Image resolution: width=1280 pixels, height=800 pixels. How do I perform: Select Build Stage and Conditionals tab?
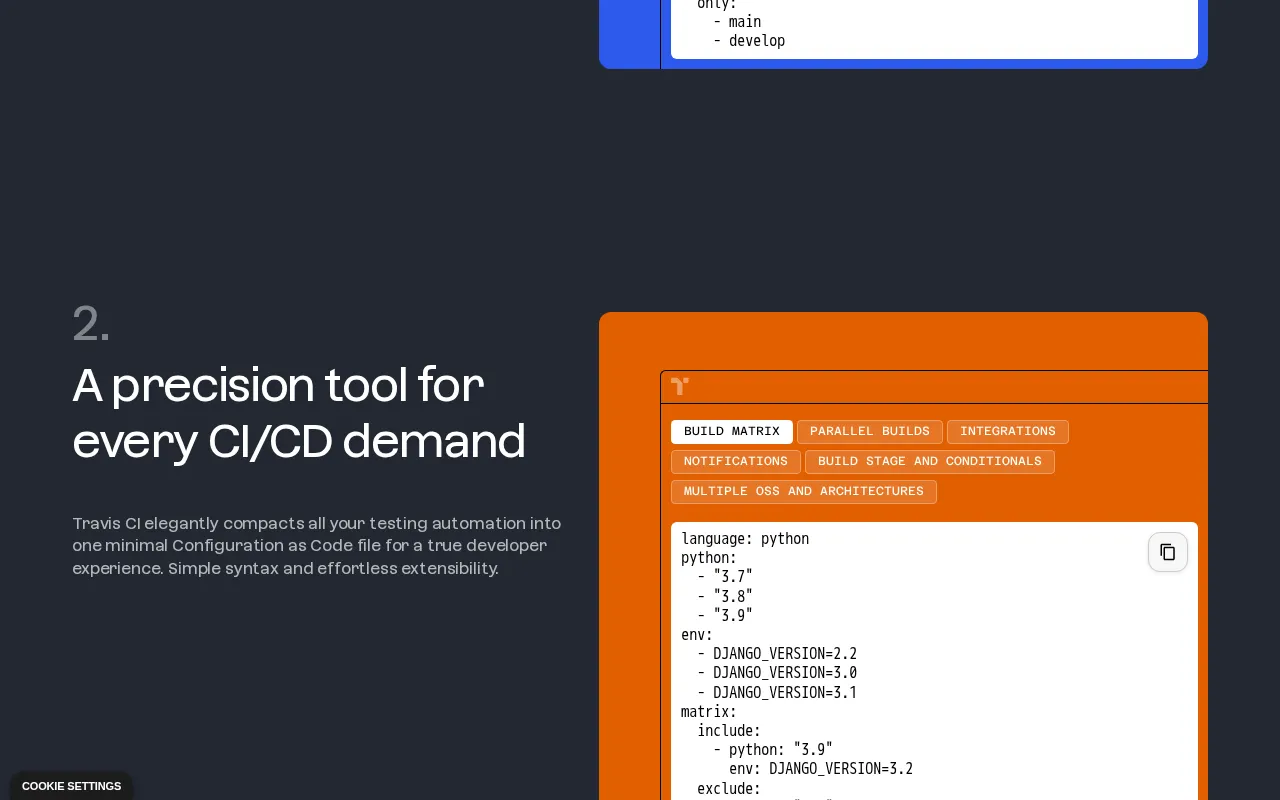click(x=930, y=462)
